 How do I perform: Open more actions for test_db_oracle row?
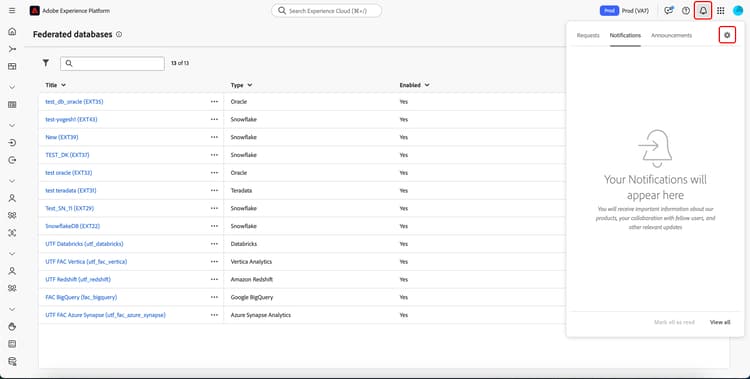tap(214, 101)
